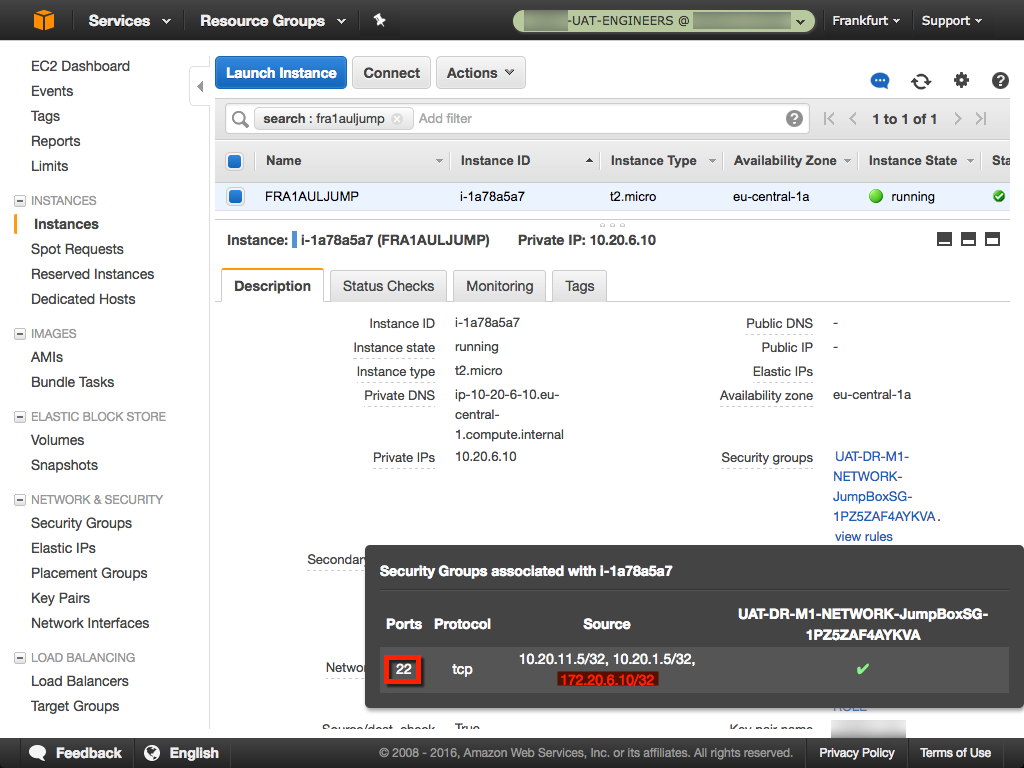The image size is (1024, 768).
Task: Click the view rules link
Action: point(863,536)
